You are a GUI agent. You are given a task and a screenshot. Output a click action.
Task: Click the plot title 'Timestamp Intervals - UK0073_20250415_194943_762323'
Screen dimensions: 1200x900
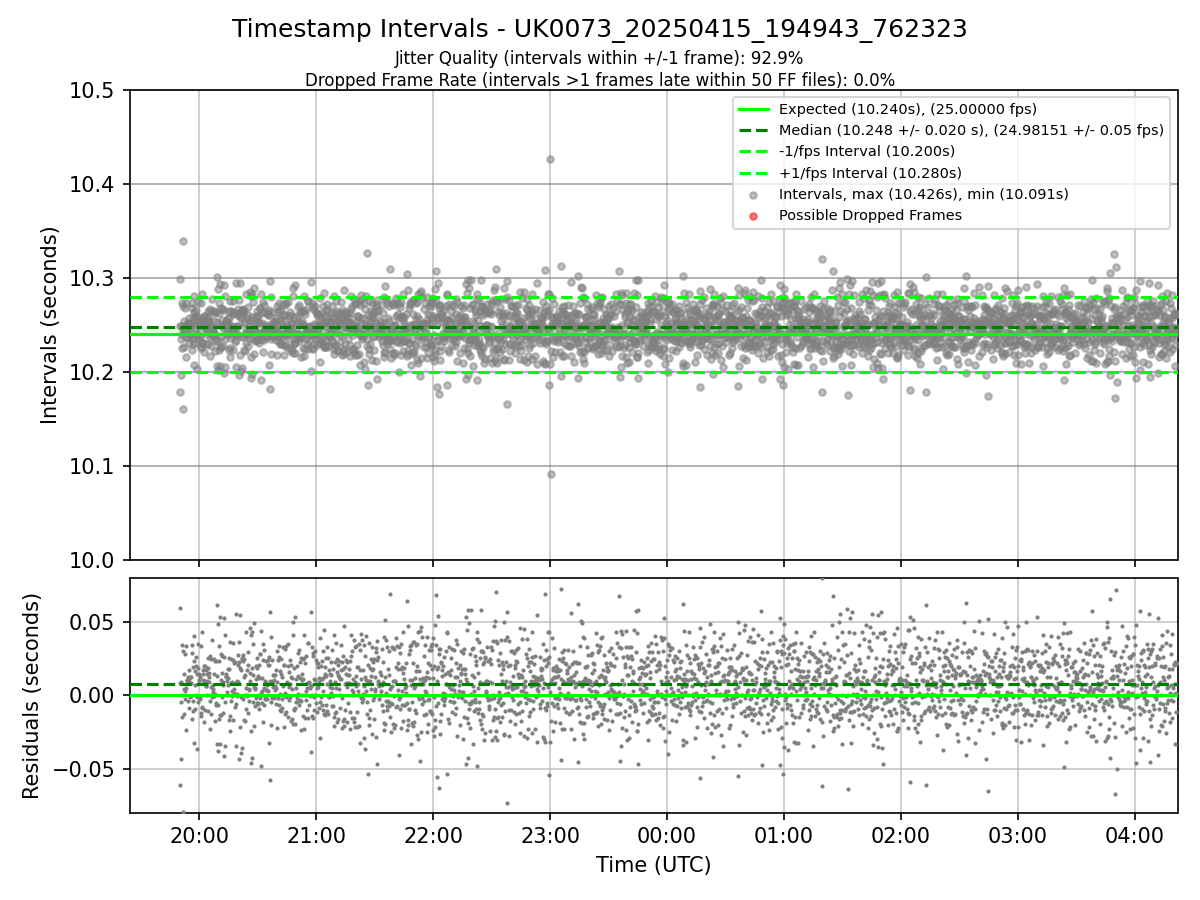[x=600, y=29]
